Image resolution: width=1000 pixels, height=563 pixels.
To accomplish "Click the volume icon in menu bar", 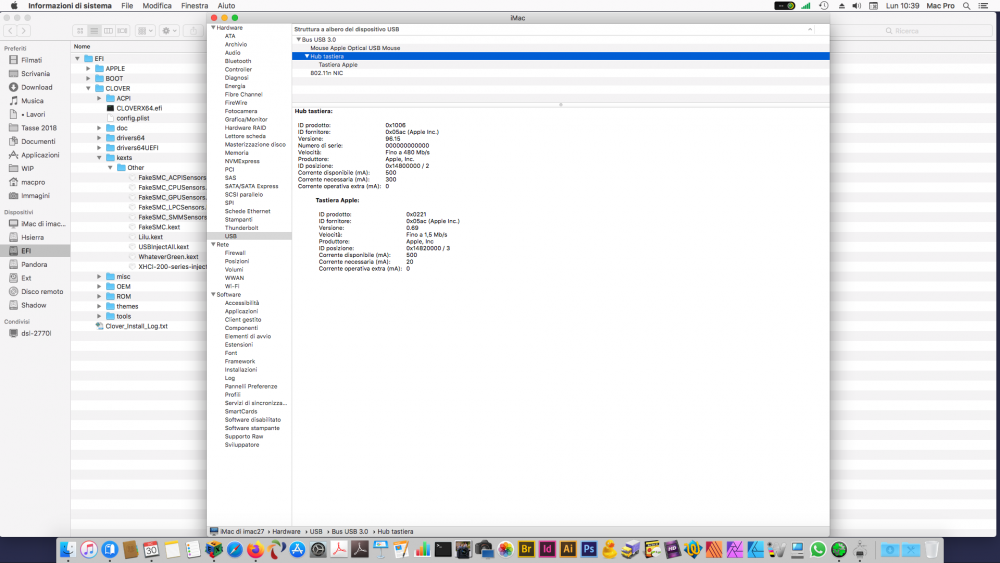I will tap(857, 6).
